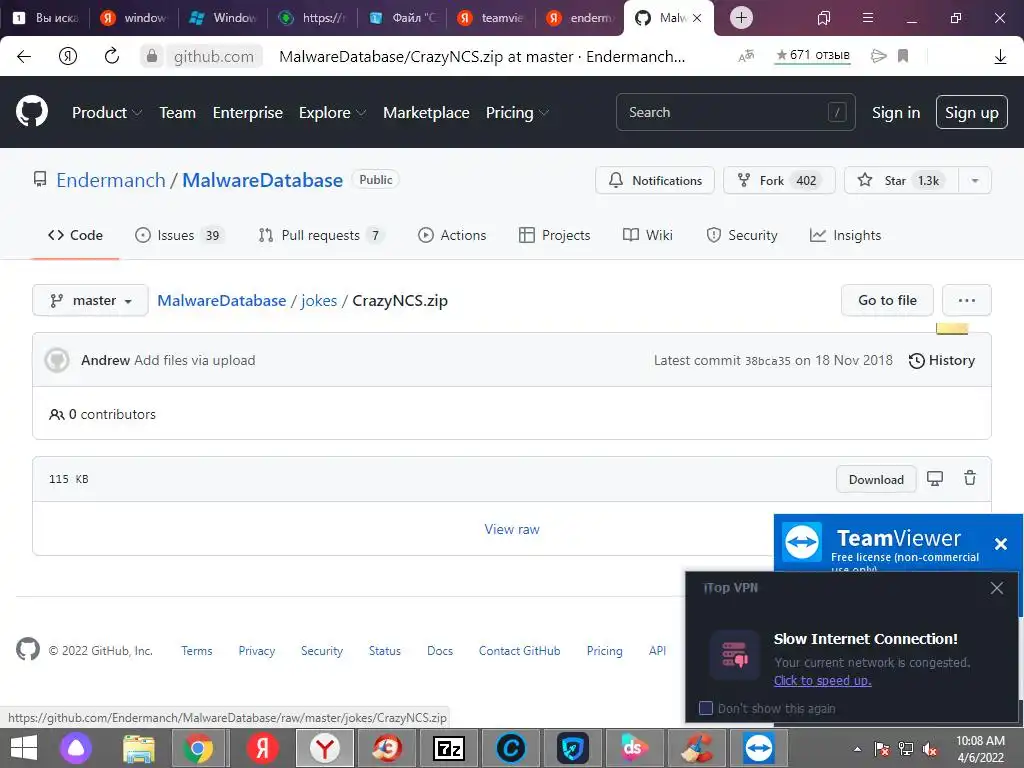The width and height of the screenshot is (1024, 768).
Task: Open the master branch selector
Action: (91, 300)
